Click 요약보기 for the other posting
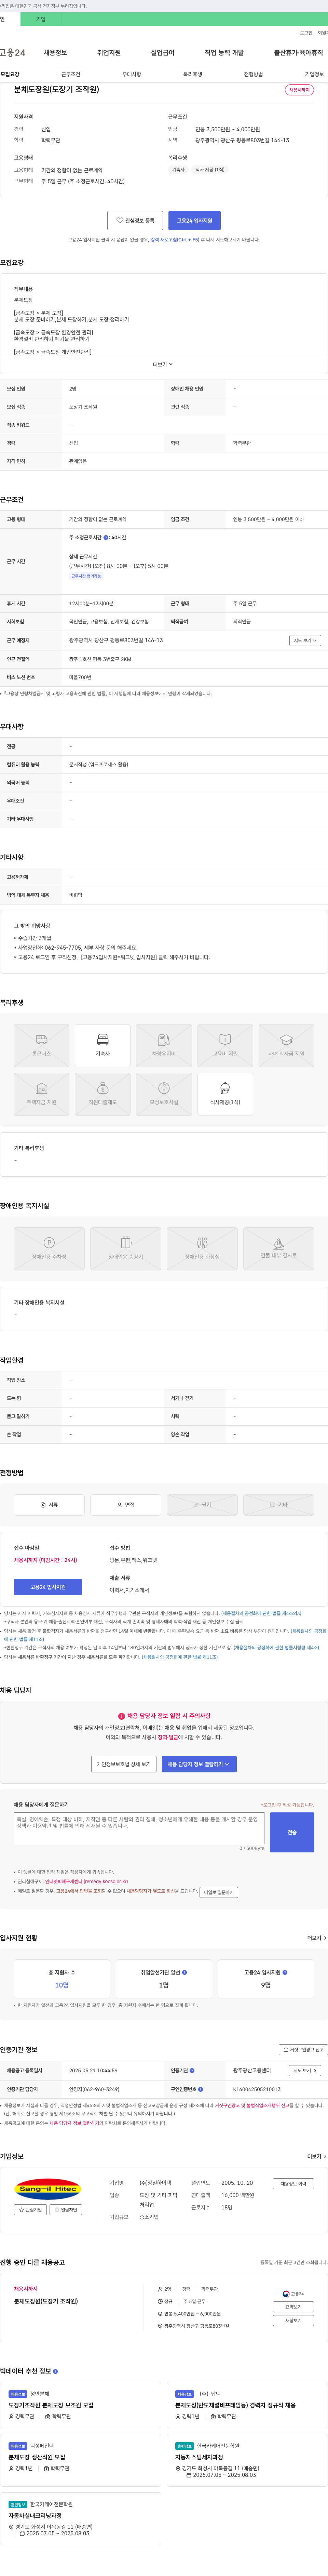 coord(293,2307)
